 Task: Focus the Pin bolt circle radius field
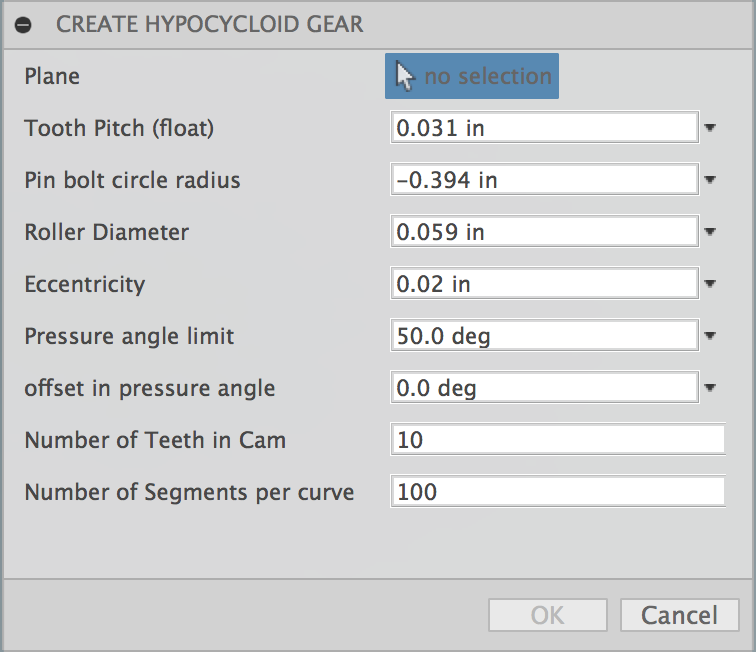543,180
